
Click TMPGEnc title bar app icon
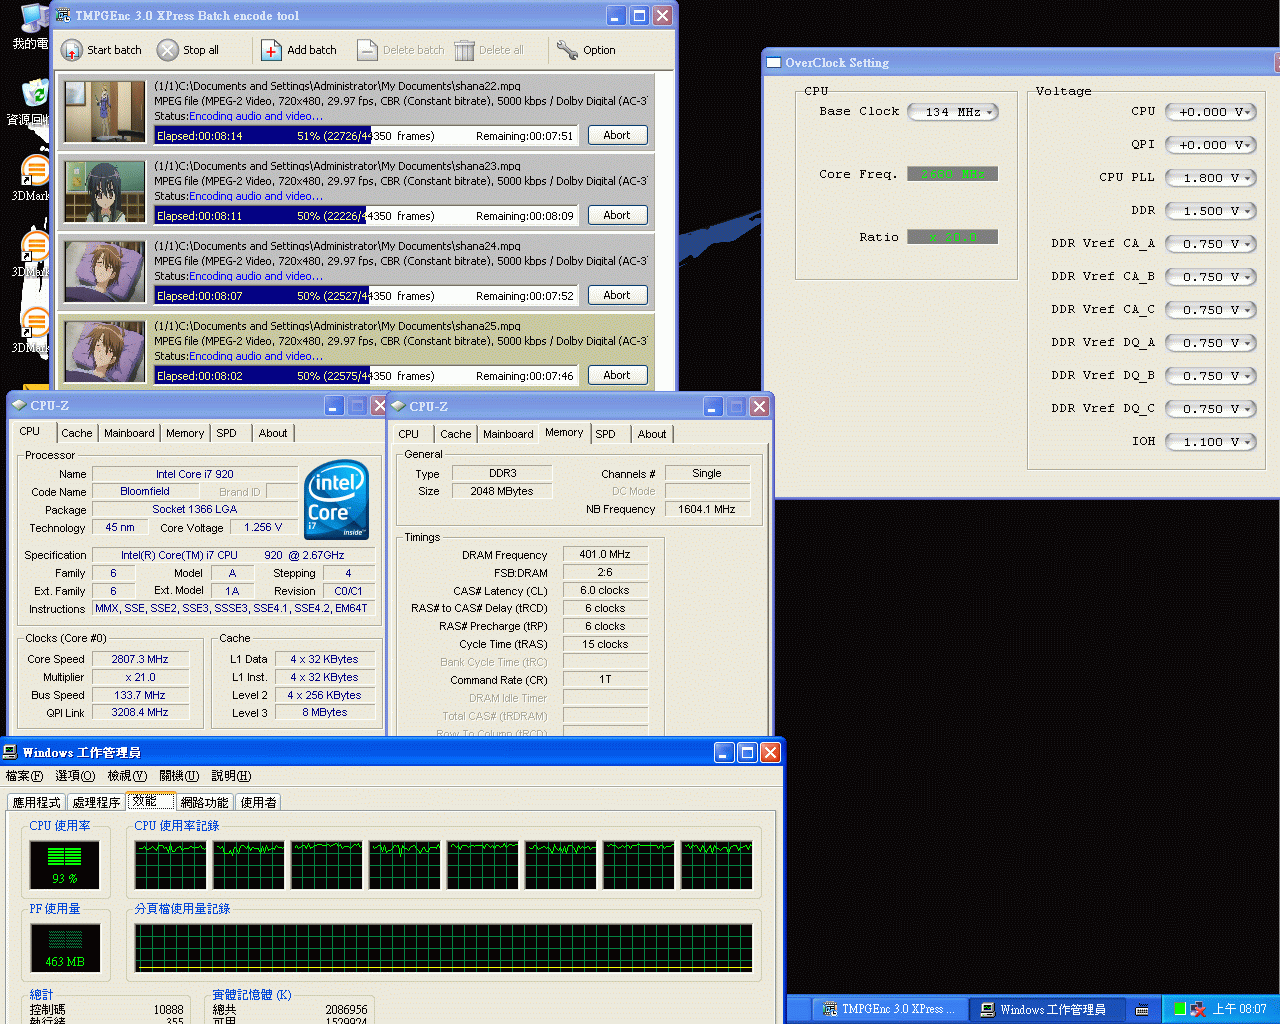63,15
